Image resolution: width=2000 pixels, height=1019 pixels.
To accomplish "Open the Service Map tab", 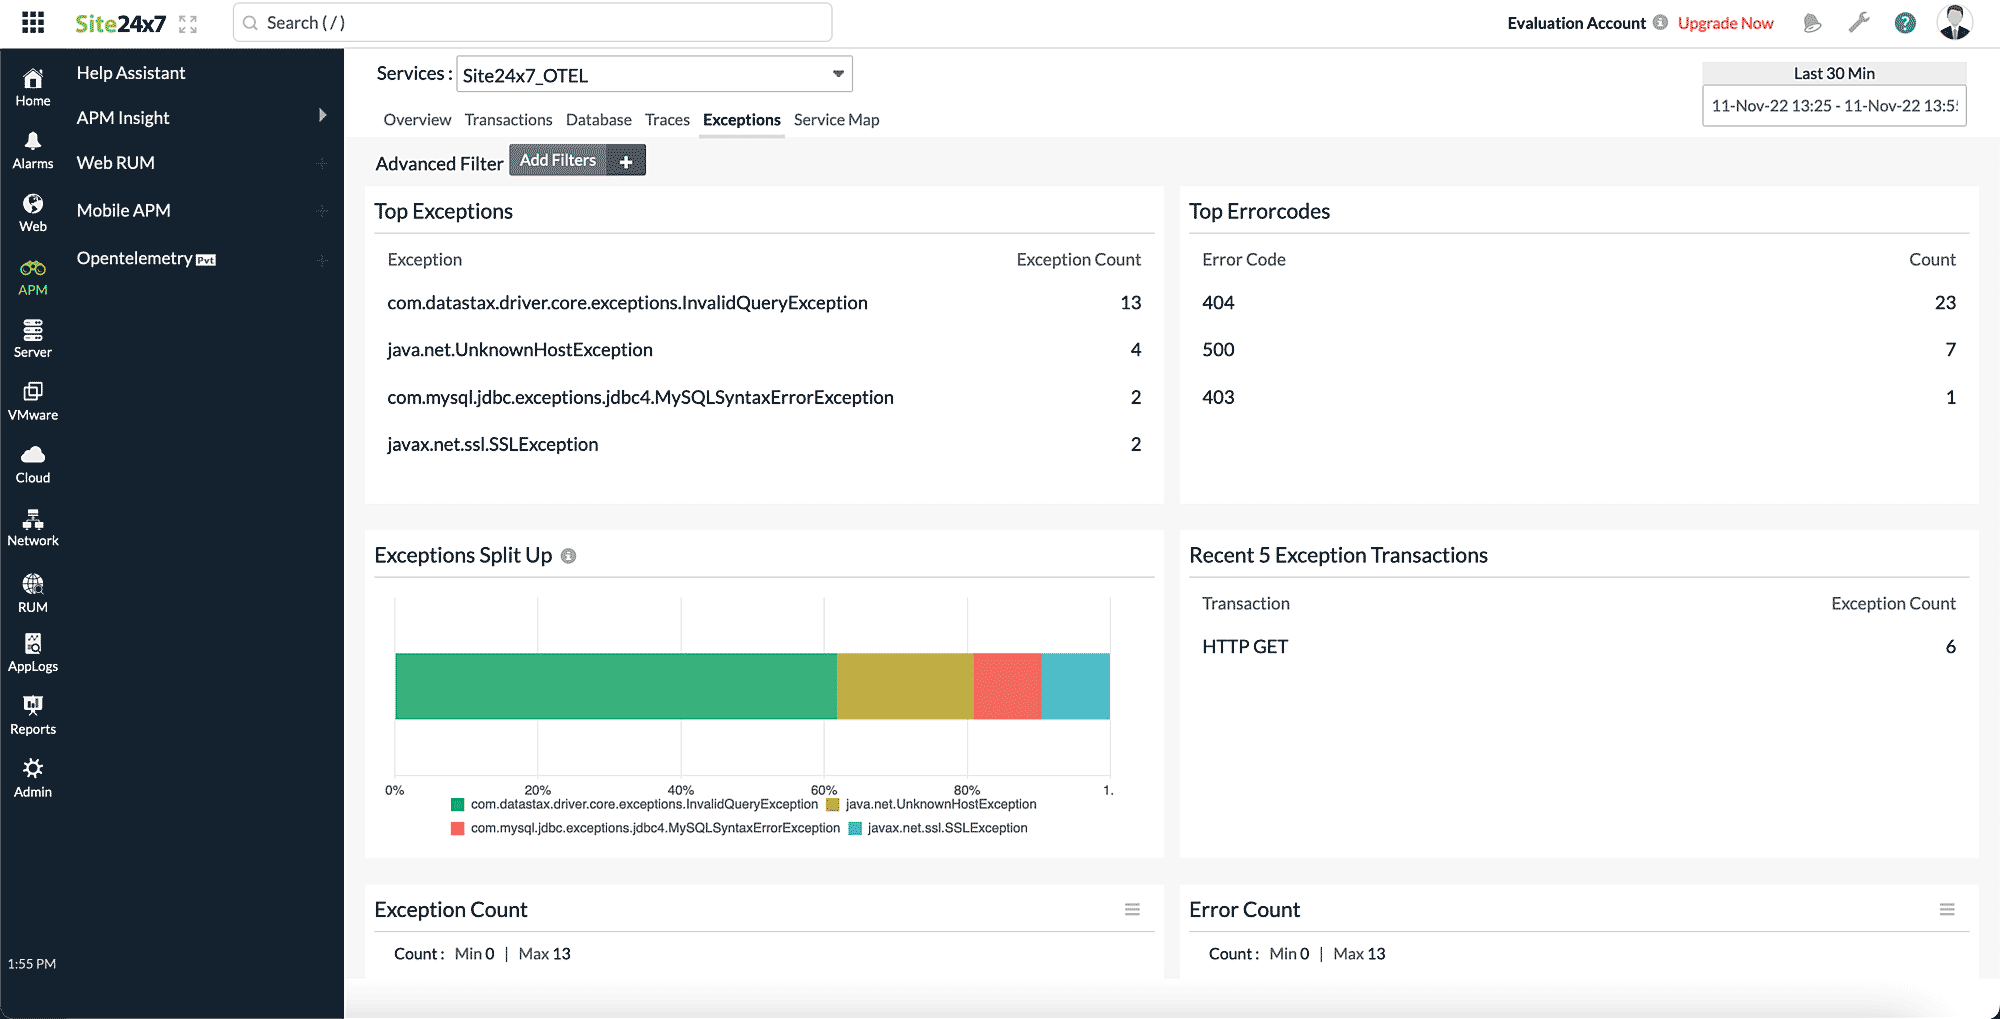I will pos(836,119).
